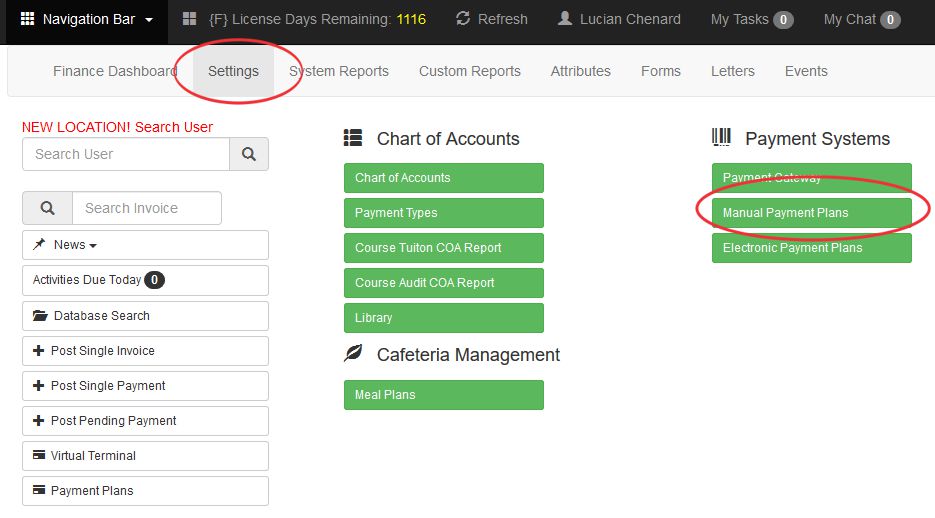Click Post Single Invoice button

145,350
